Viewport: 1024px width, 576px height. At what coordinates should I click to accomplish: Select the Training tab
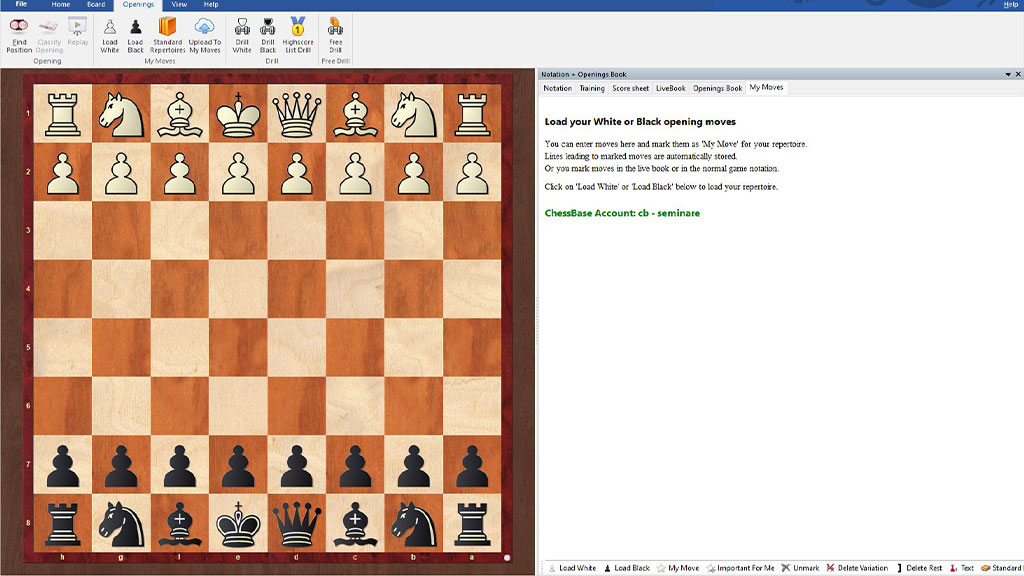coord(592,88)
